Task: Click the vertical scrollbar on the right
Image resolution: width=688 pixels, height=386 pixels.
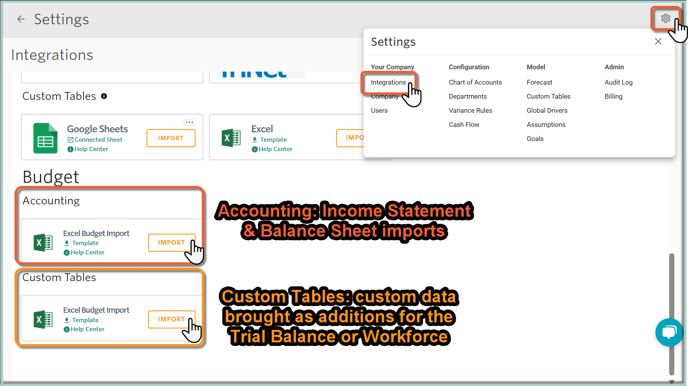Action: pyautogui.click(x=671, y=314)
